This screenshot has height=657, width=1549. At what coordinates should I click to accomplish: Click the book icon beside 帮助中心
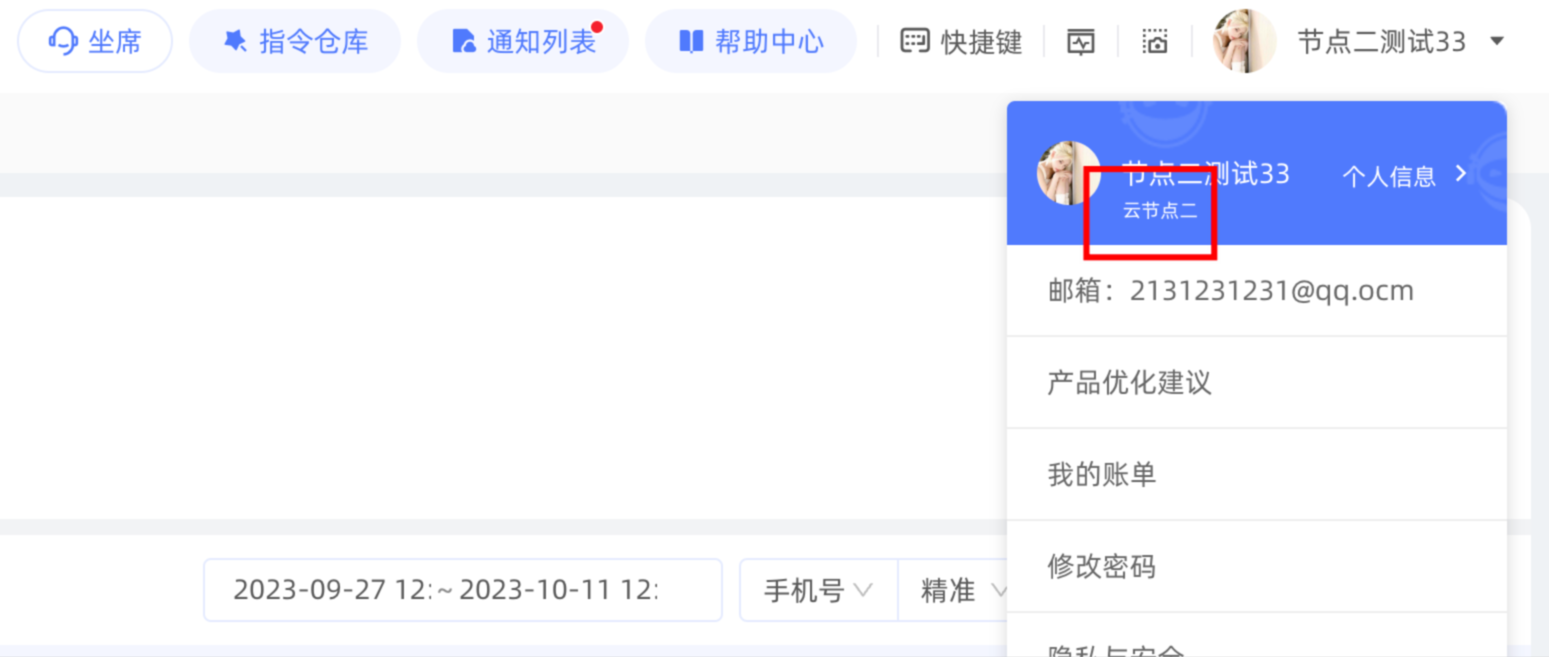pyautogui.click(x=691, y=41)
